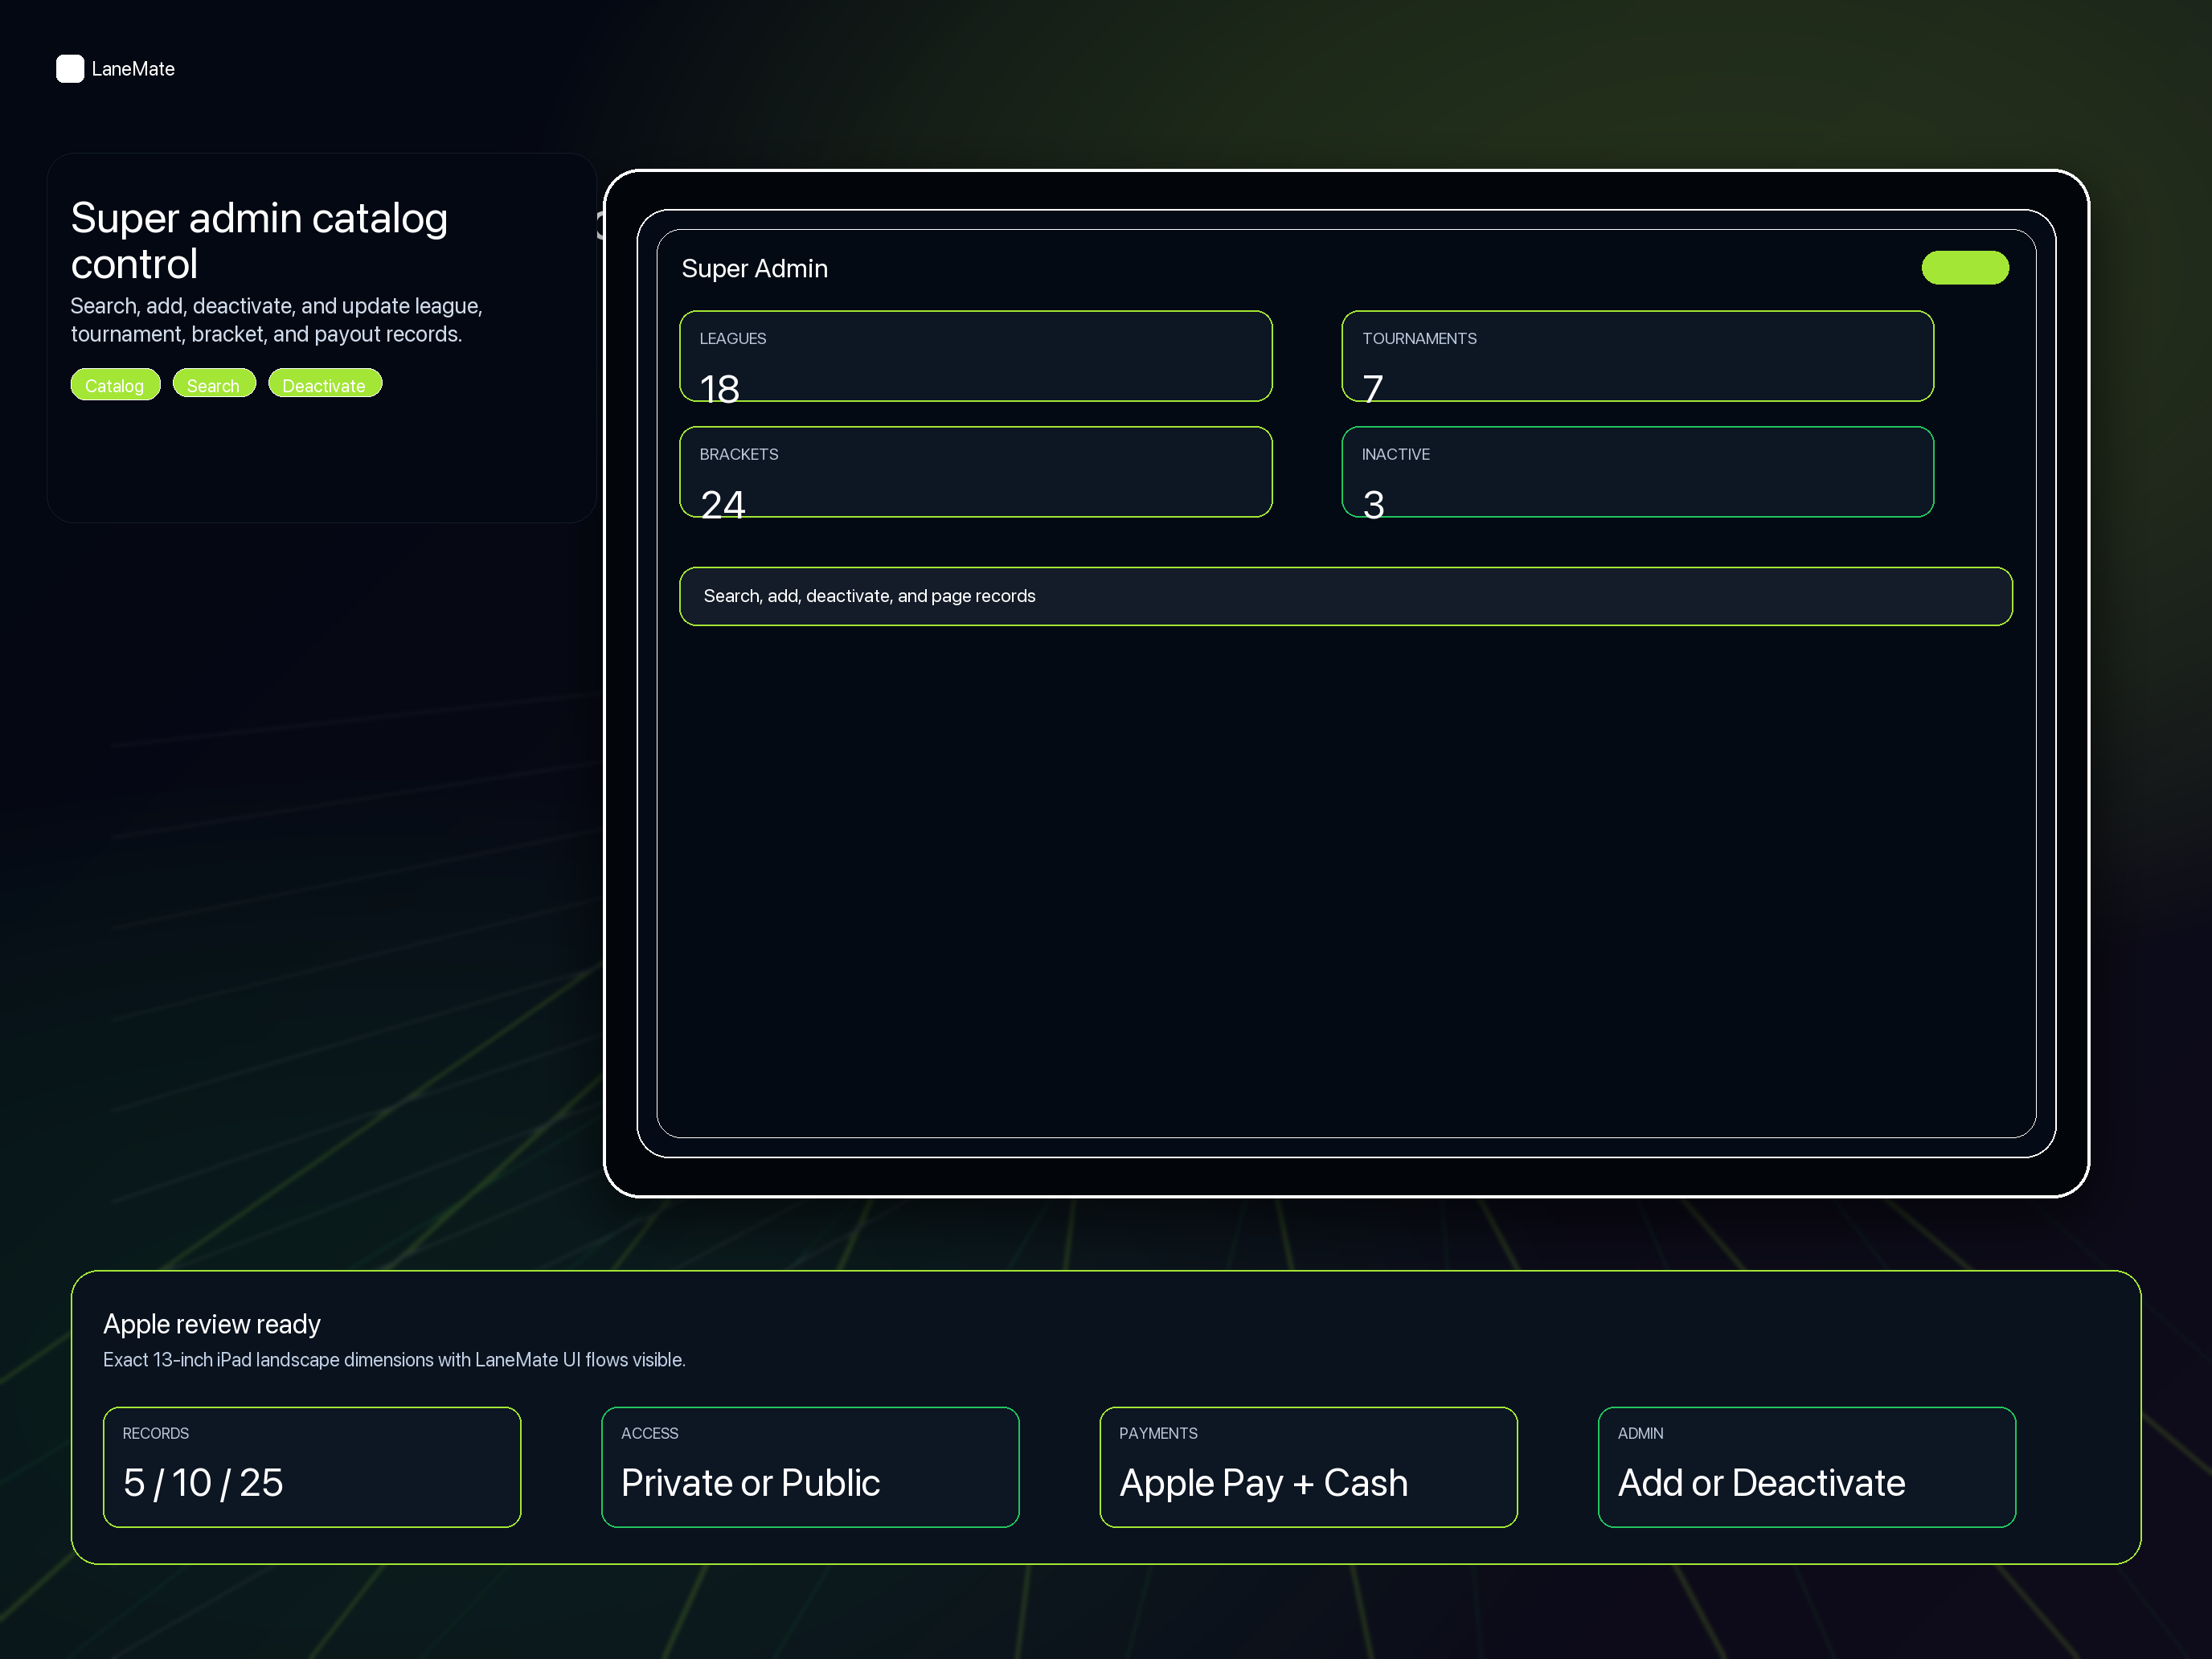The width and height of the screenshot is (2212, 1659).
Task: Open the Leagues stat card showing 18
Action: pos(976,356)
